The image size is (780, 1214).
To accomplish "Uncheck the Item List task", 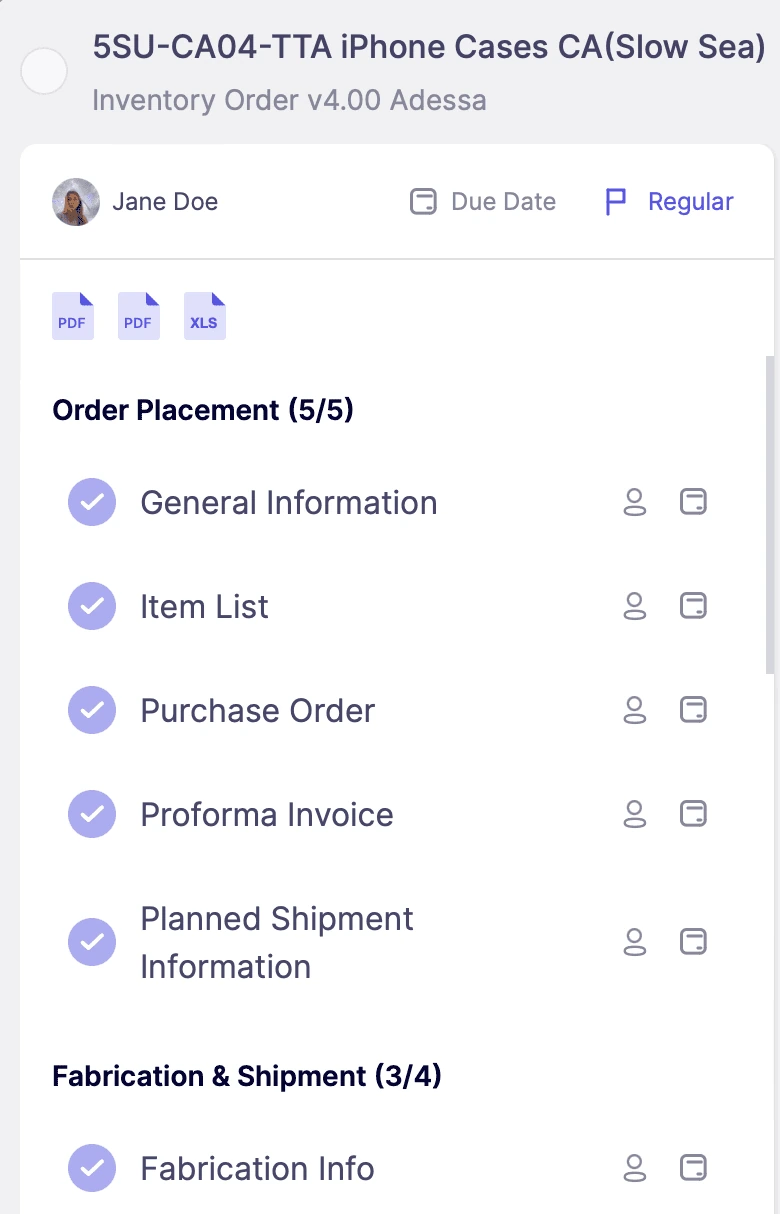I will pyautogui.click(x=91, y=607).
